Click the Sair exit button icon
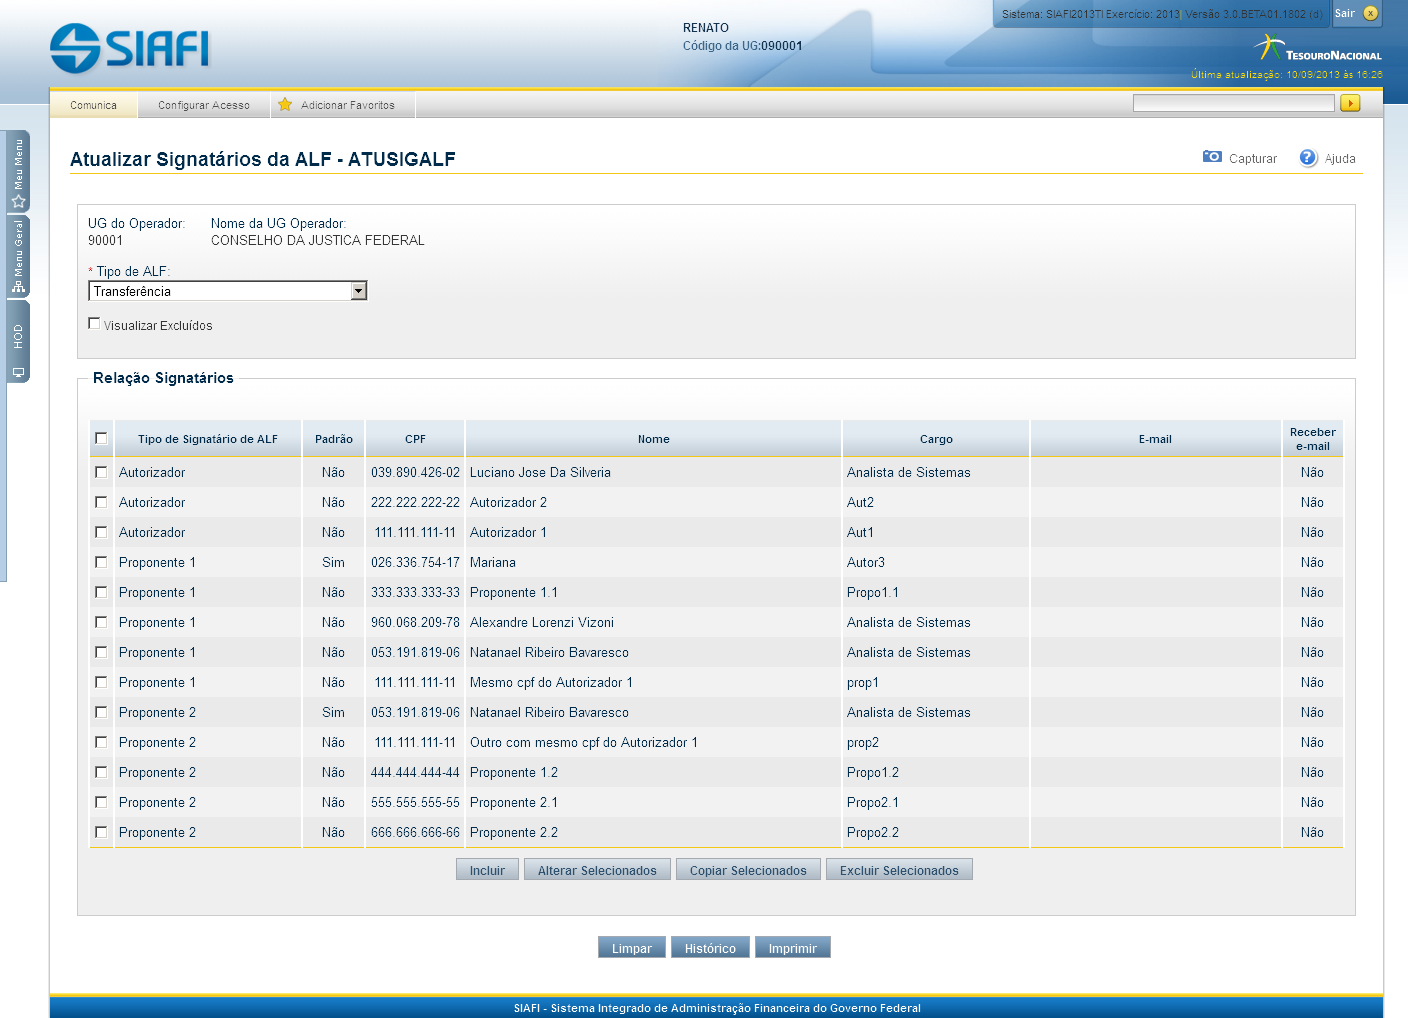Viewport: 1408px width, 1018px height. [1370, 13]
